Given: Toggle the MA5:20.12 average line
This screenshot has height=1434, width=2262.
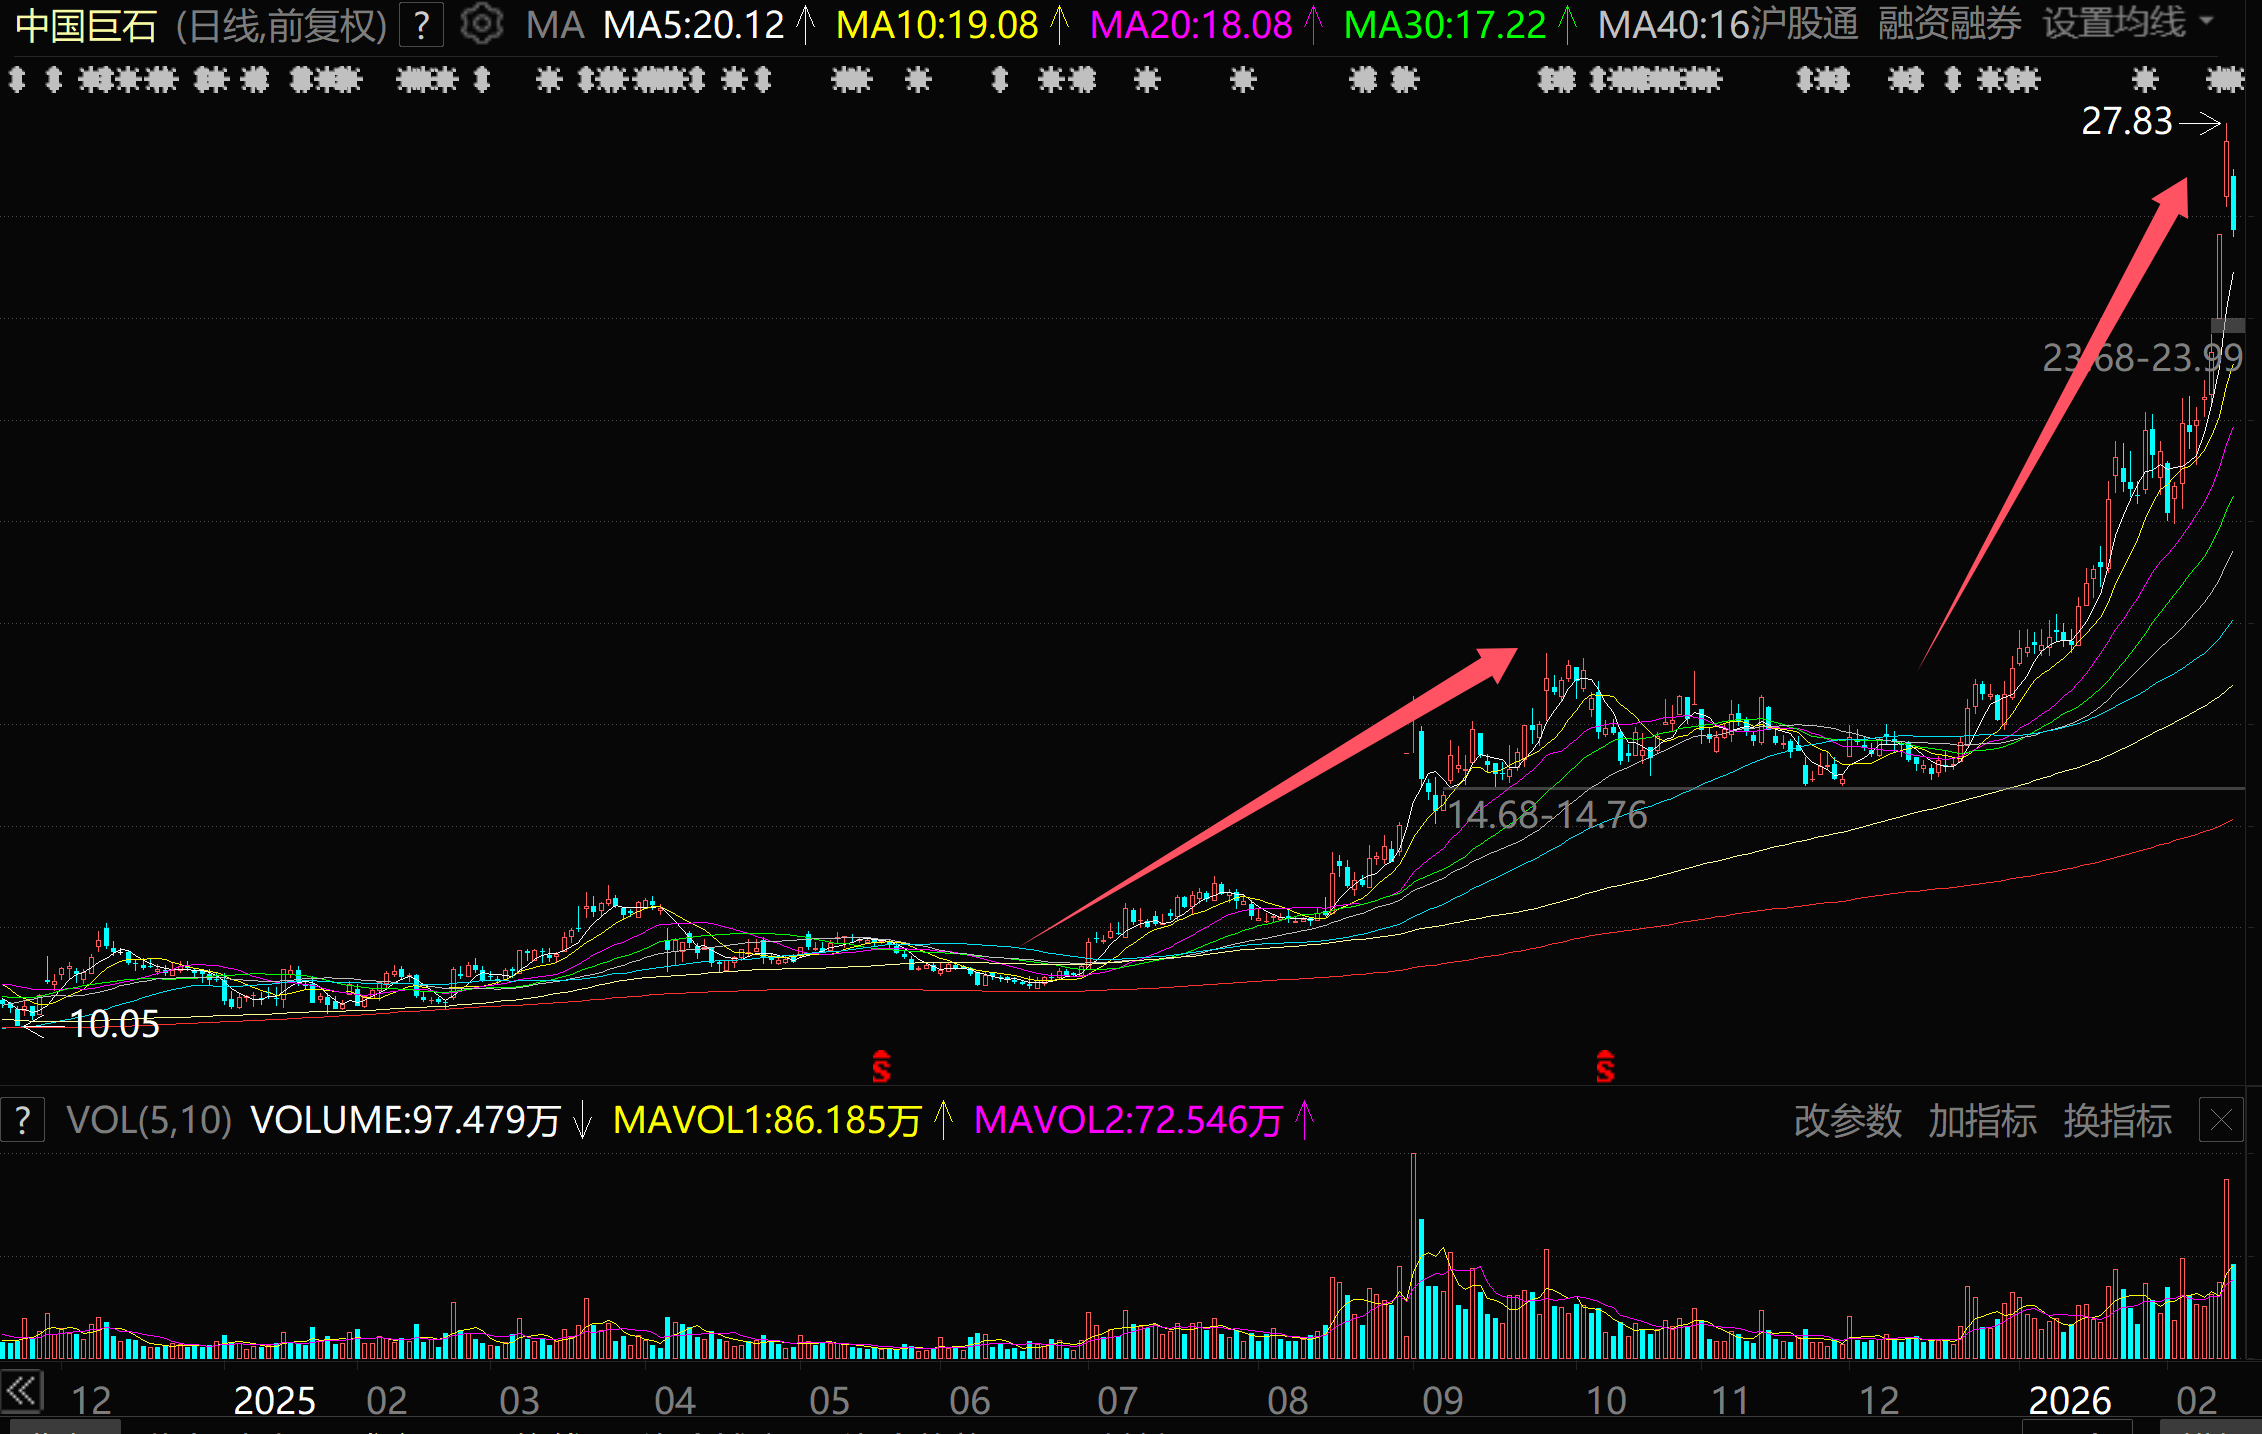Looking at the screenshot, I should click(694, 25).
